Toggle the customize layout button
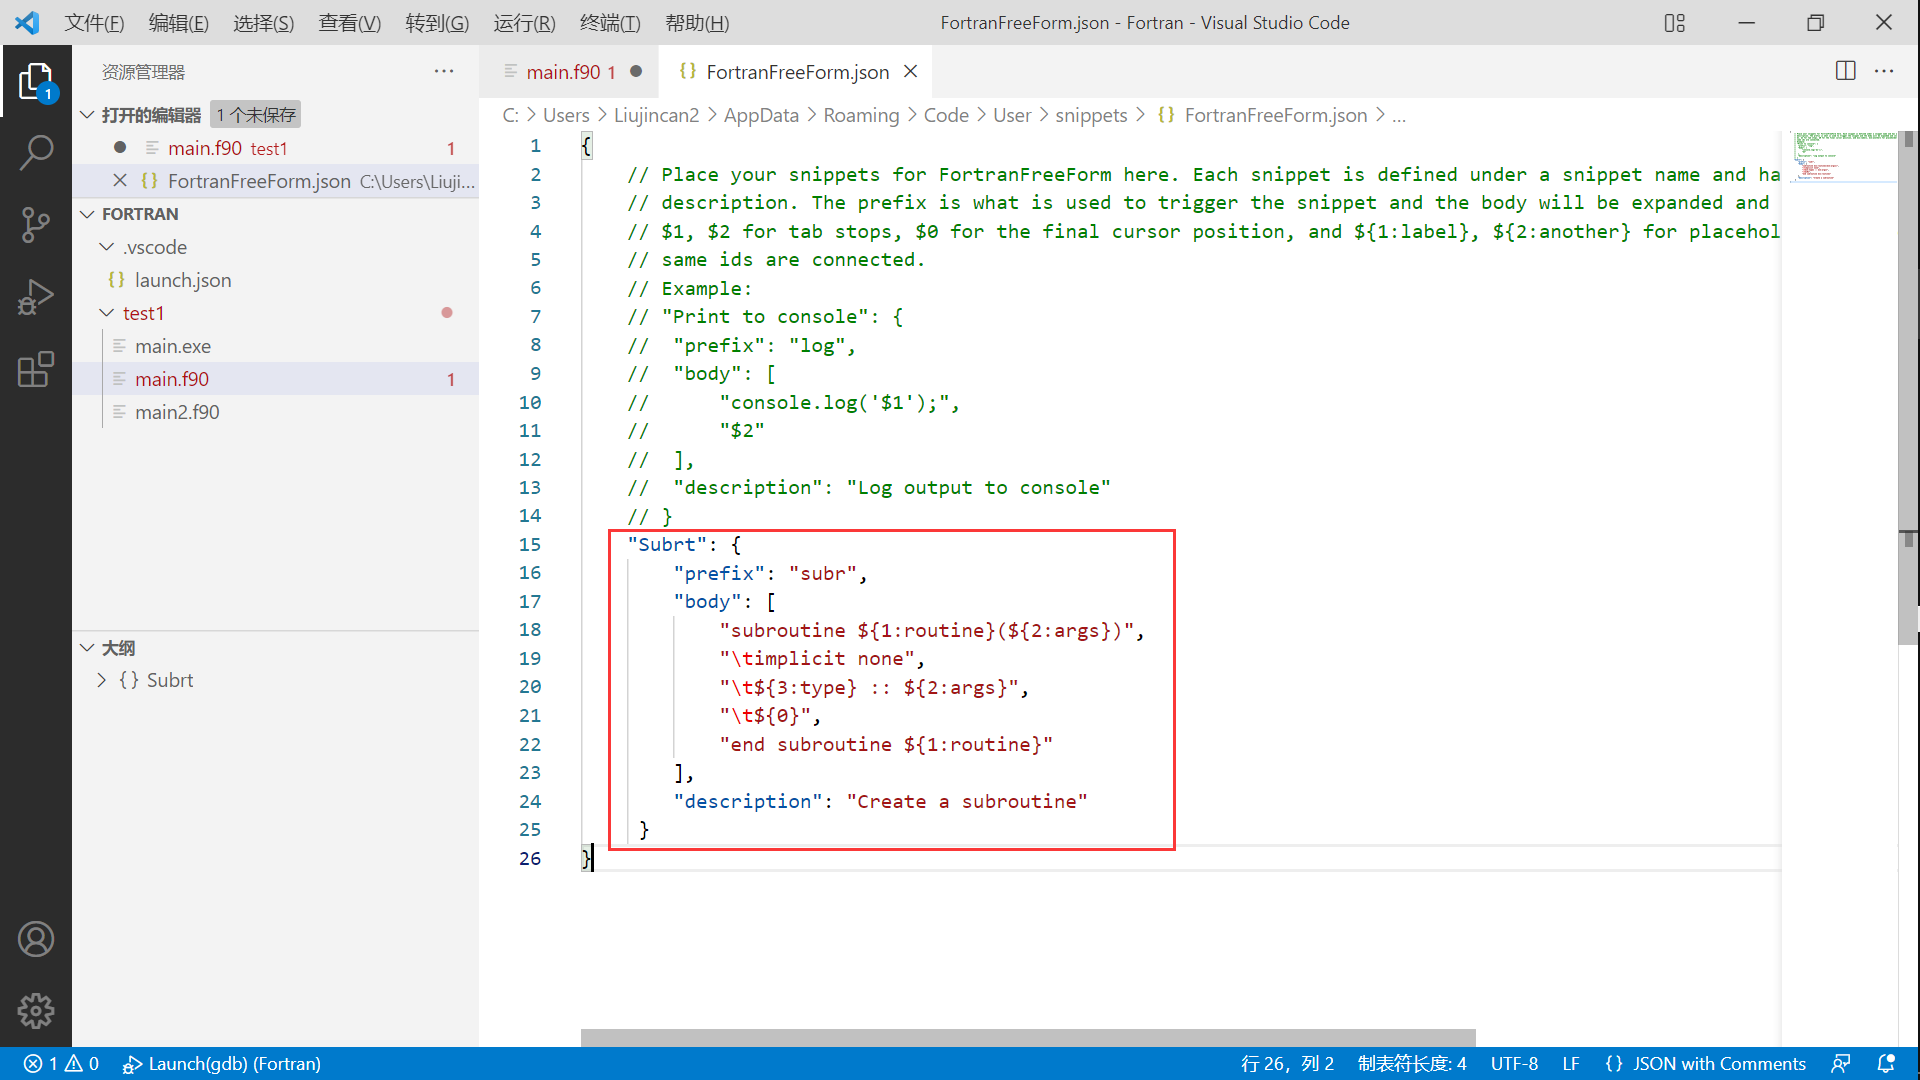Screen dimensions: 1920x1080 1675,23
